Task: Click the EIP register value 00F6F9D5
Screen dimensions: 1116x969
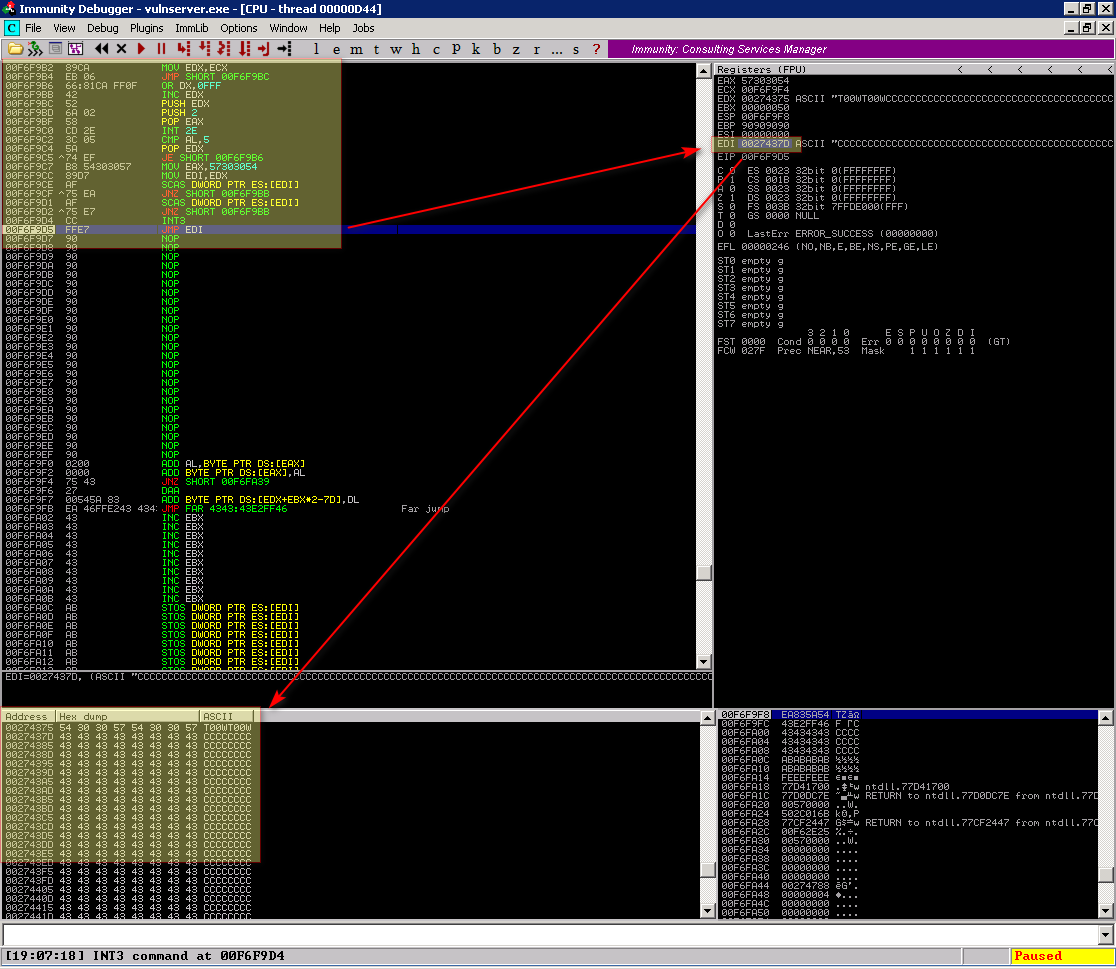Action: click(x=764, y=157)
